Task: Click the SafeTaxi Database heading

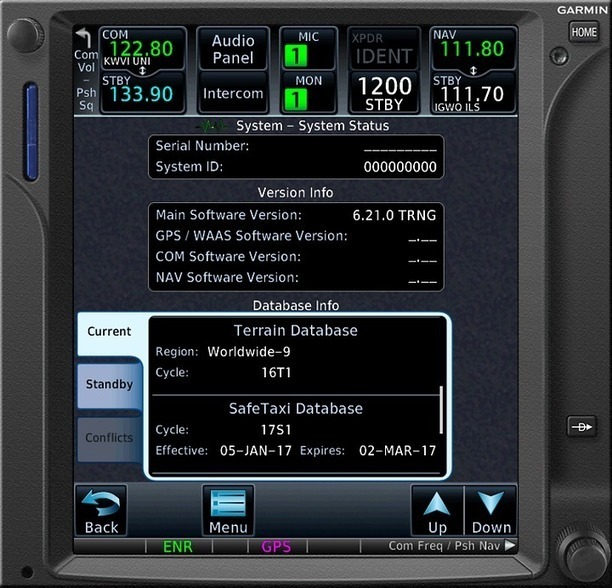Action: tap(295, 409)
